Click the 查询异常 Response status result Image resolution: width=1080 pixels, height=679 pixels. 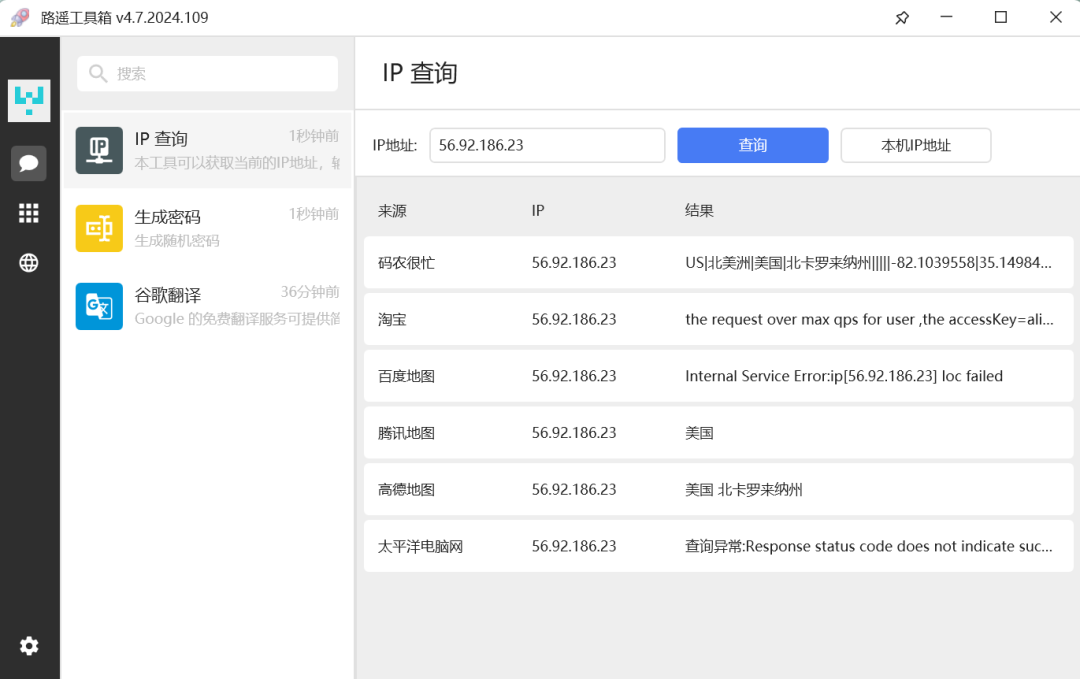[x=869, y=546]
